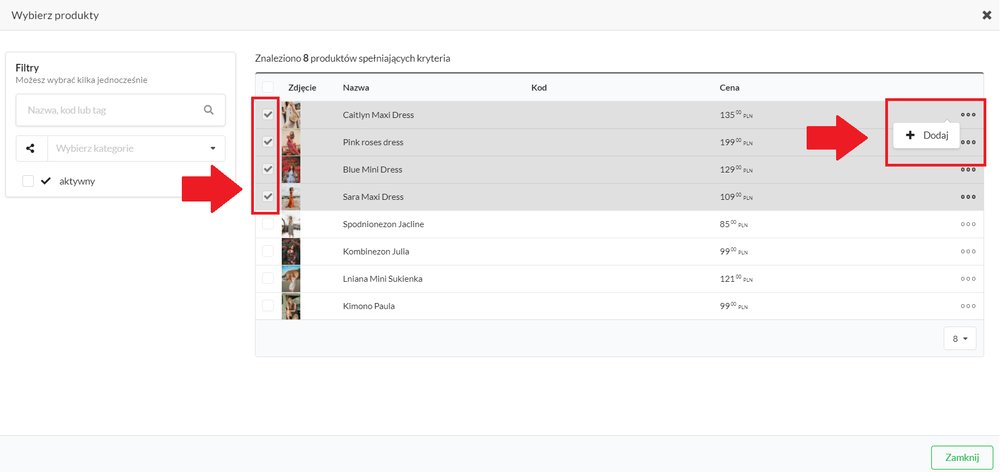Click the category tree share icon
This screenshot has height=472, width=1000.
(31, 149)
